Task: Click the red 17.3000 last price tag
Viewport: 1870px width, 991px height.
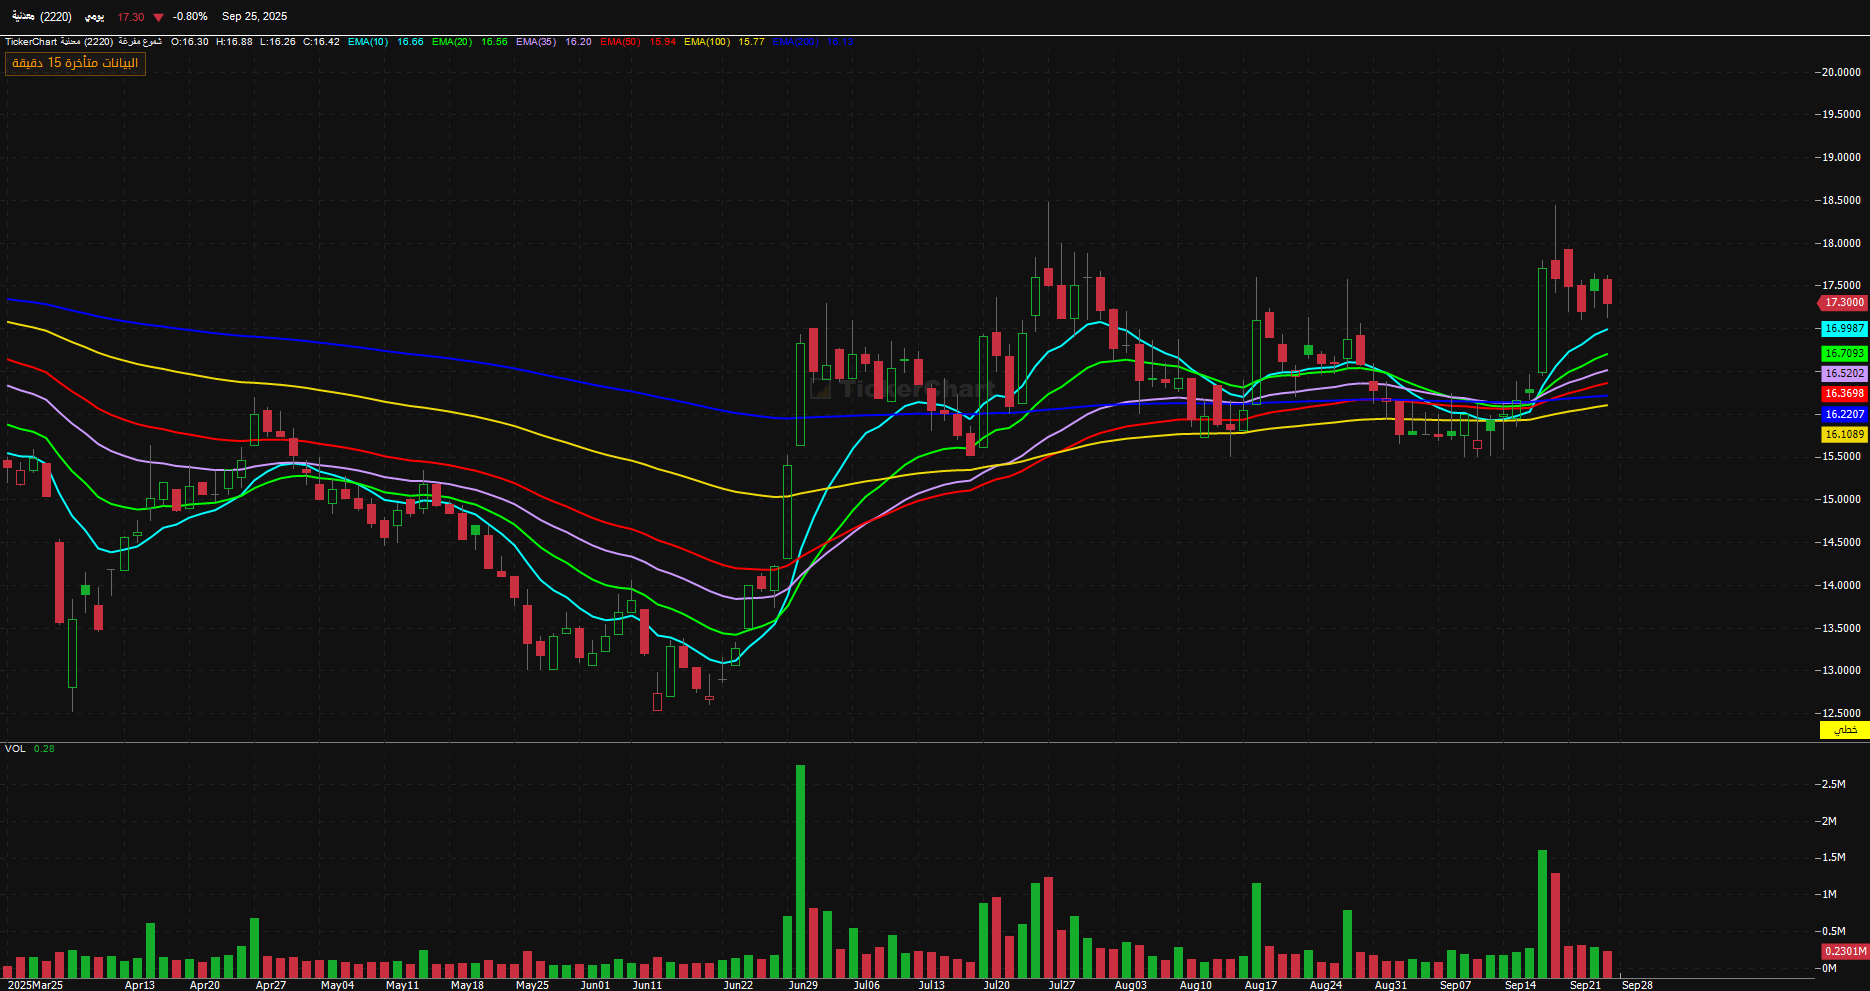Action: coord(1843,302)
